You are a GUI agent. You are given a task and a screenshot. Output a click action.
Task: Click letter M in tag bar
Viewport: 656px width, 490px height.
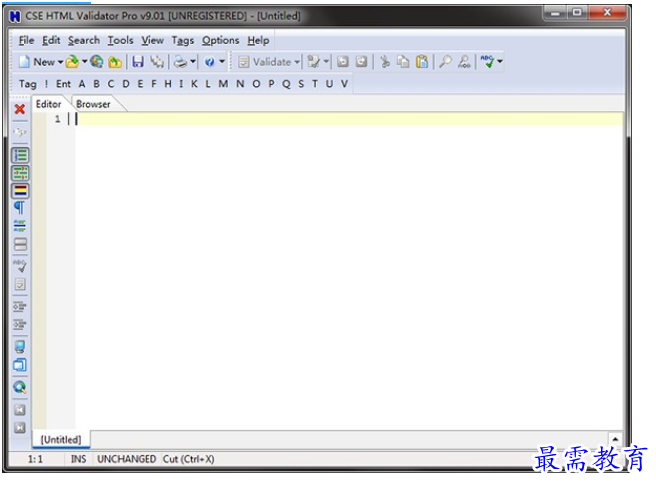tap(223, 84)
